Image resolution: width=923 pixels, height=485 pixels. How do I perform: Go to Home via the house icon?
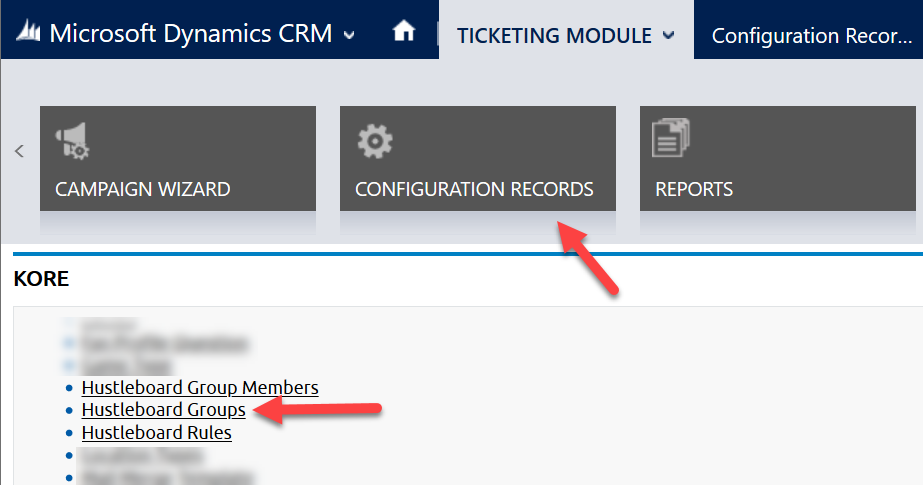tap(404, 31)
